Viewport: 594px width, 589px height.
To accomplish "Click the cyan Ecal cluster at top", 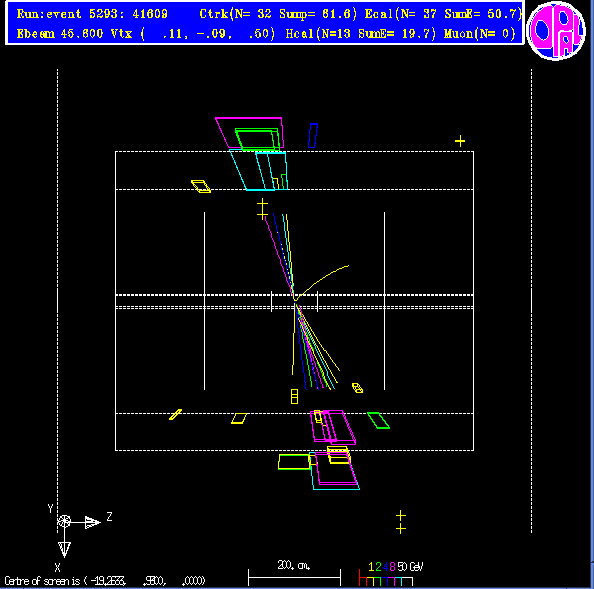I will click(259, 170).
